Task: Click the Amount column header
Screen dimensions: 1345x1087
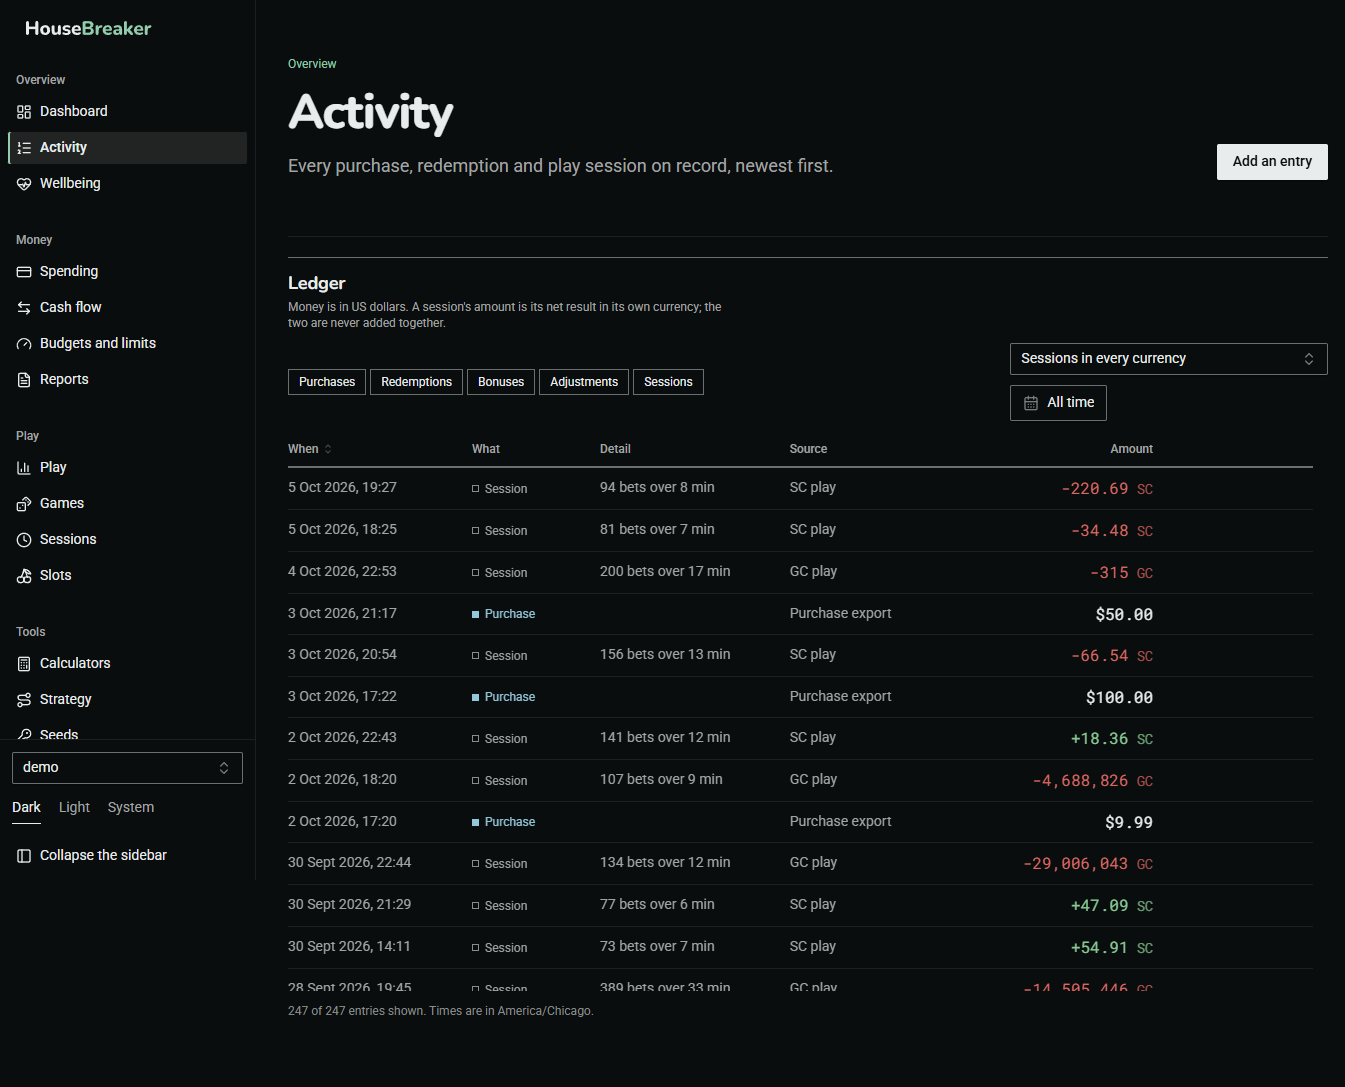Action: pos(1131,449)
